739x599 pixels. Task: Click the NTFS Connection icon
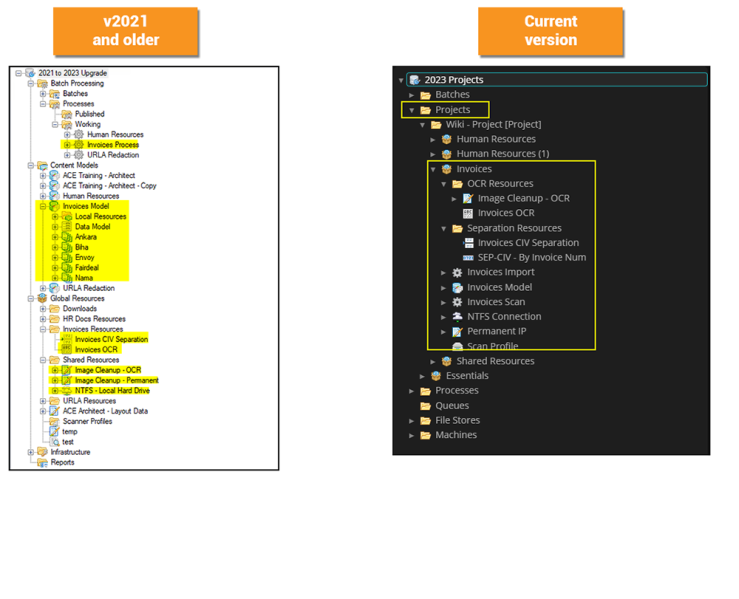pyautogui.click(x=457, y=317)
